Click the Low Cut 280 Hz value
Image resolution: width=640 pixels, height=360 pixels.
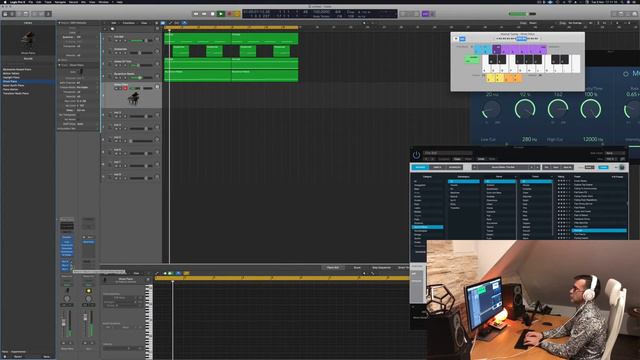click(529, 140)
